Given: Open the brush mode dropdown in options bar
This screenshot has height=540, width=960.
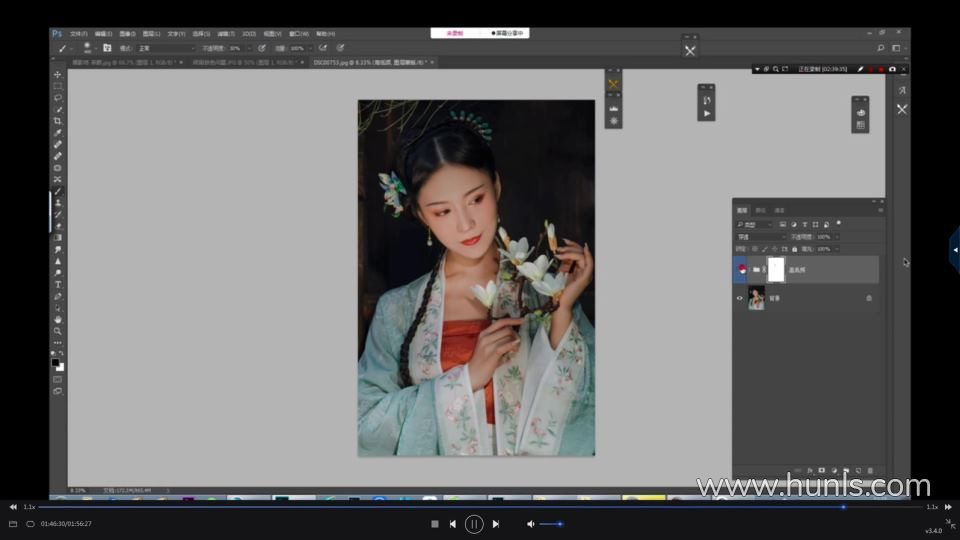Looking at the screenshot, I should [x=165, y=48].
